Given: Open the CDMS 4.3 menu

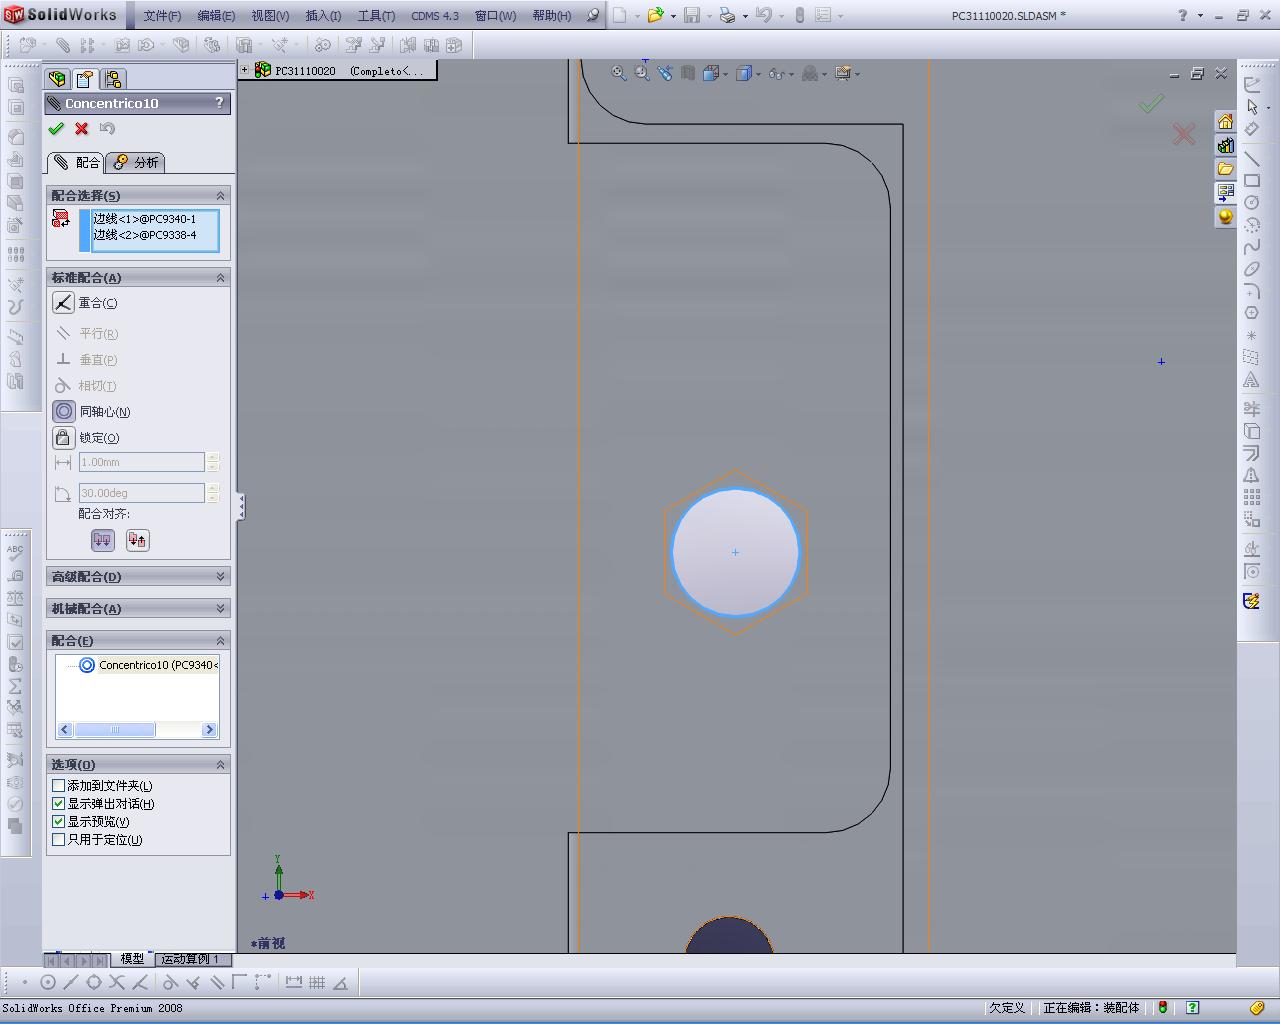Looking at the screenshot, I should 435,15.
